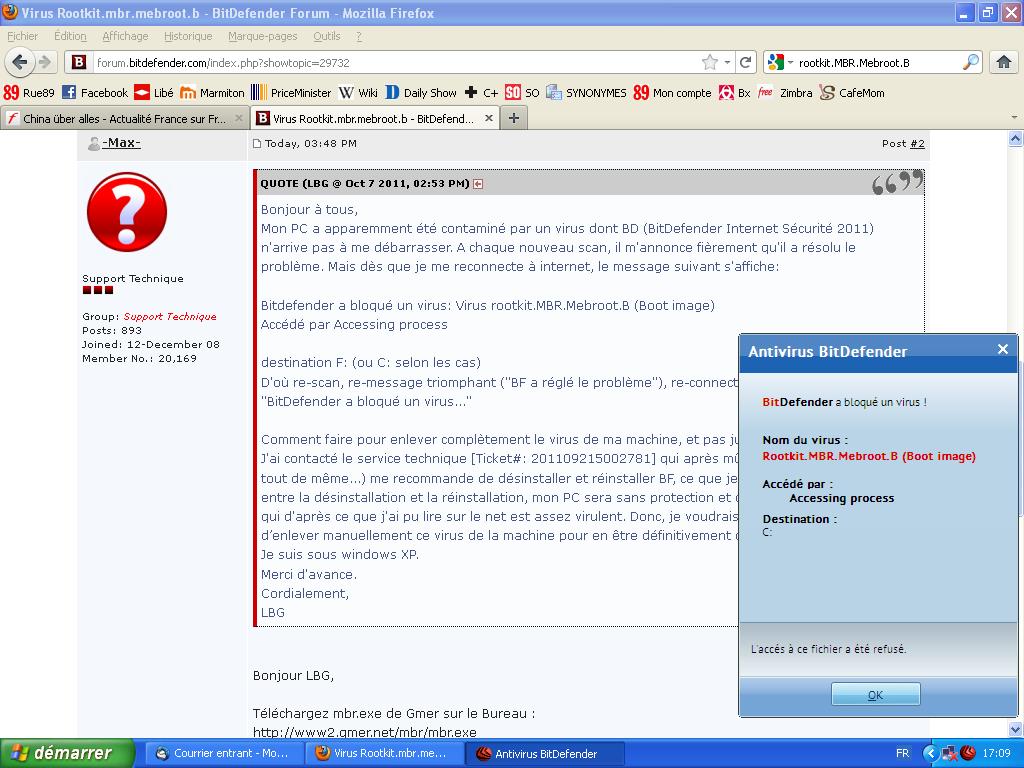Open the Post #2 permalink
The height and width of the screenshot is (768, 1024).
point(918,143)
